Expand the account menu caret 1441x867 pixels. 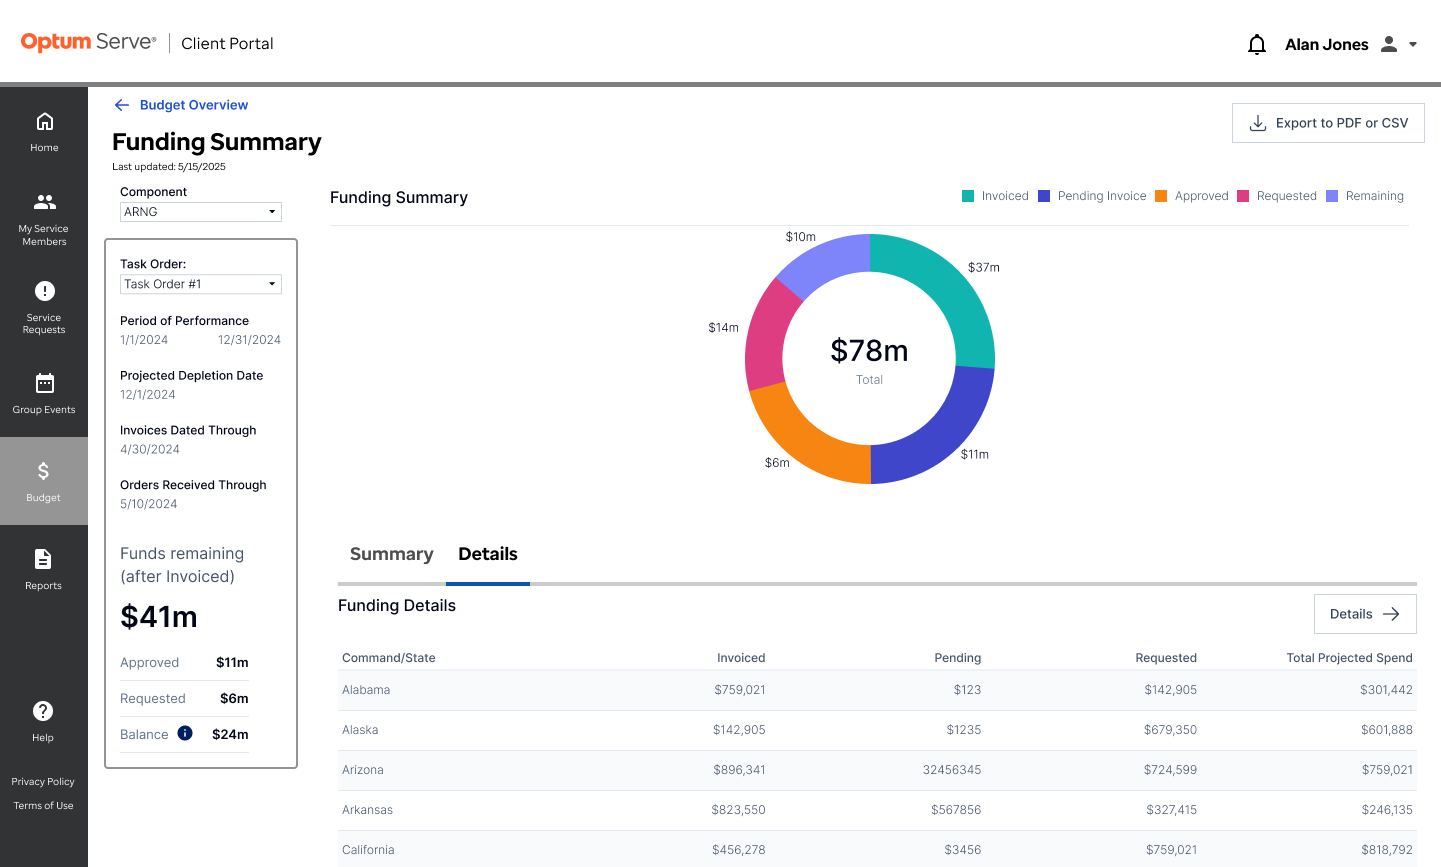1413,44
